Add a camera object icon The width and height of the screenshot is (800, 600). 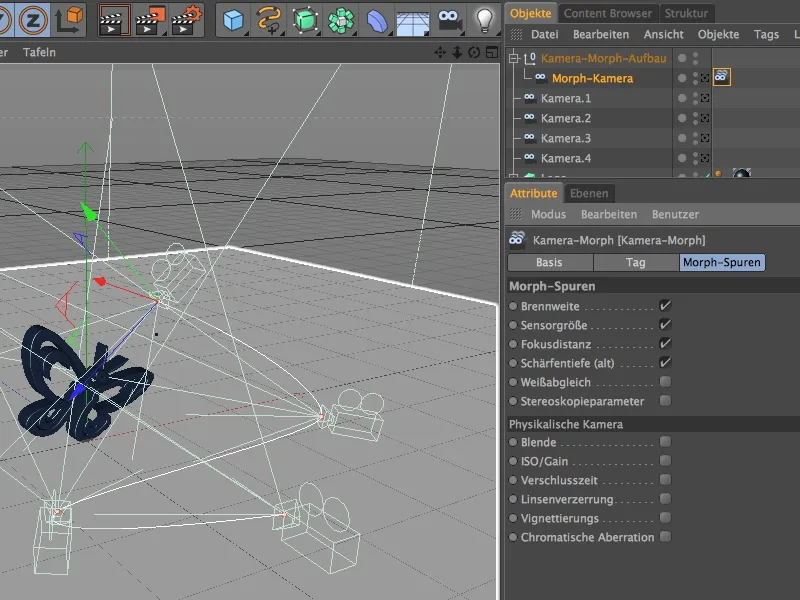pyautogui.click(x=449, y=20)
